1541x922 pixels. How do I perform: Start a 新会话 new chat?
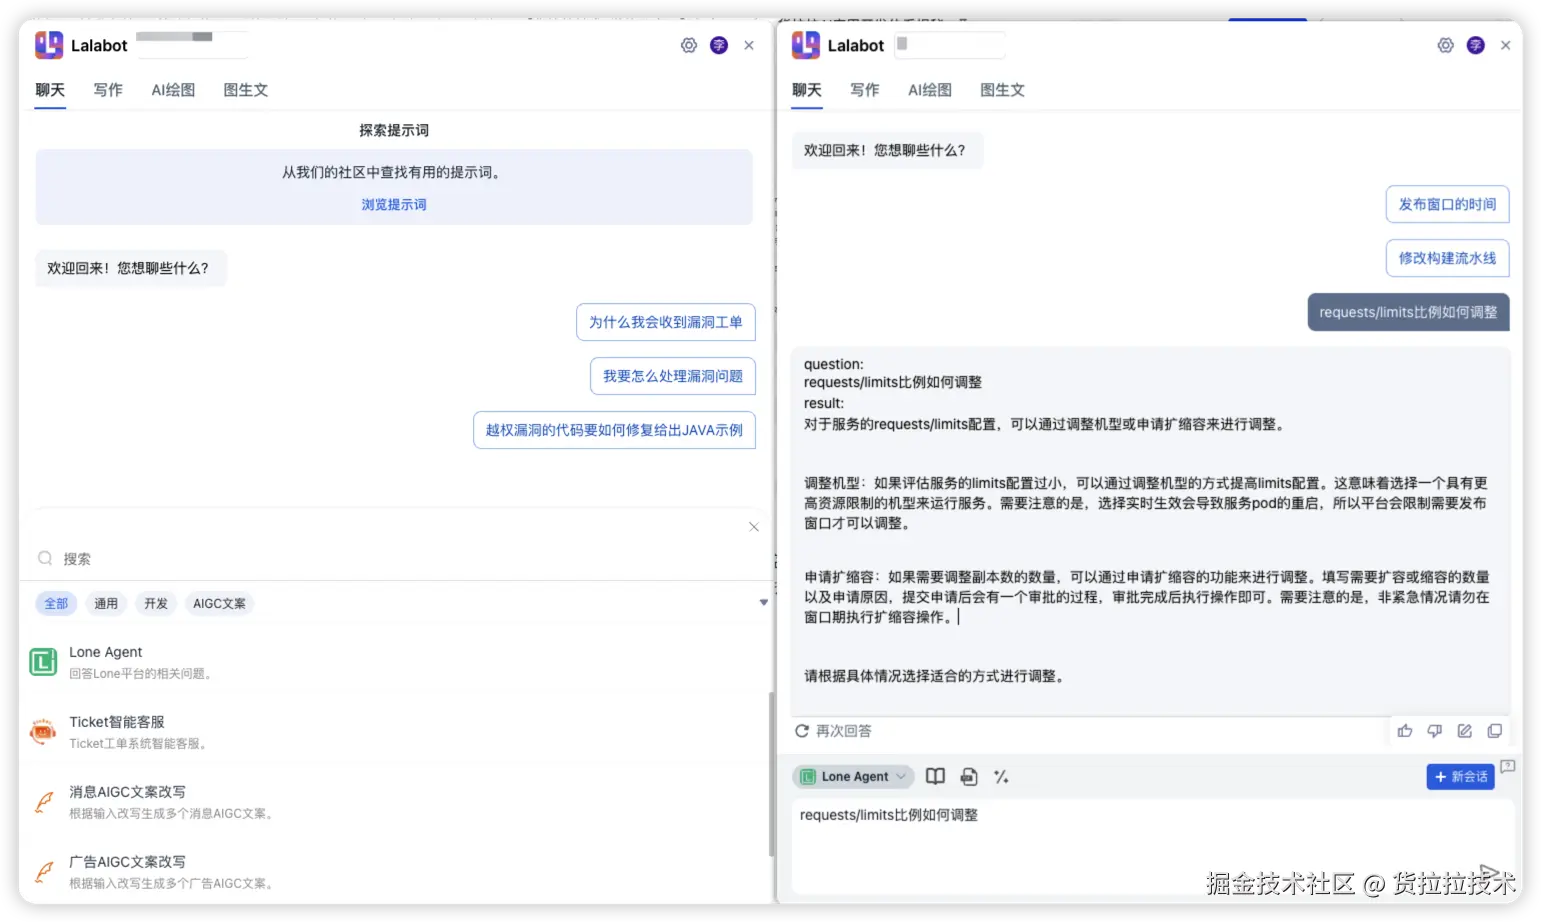click(x=1460, y=776)
